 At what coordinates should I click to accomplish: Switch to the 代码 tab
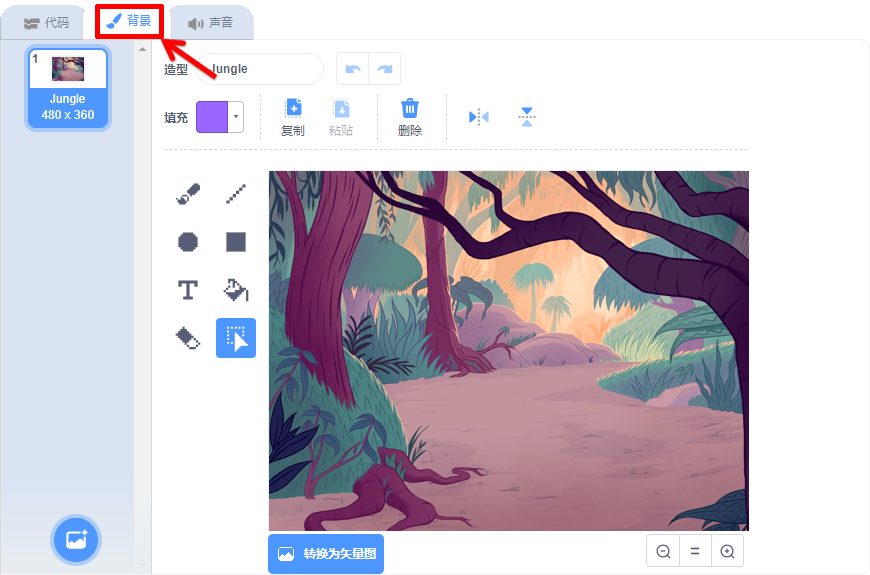click(x=45, y=23)
